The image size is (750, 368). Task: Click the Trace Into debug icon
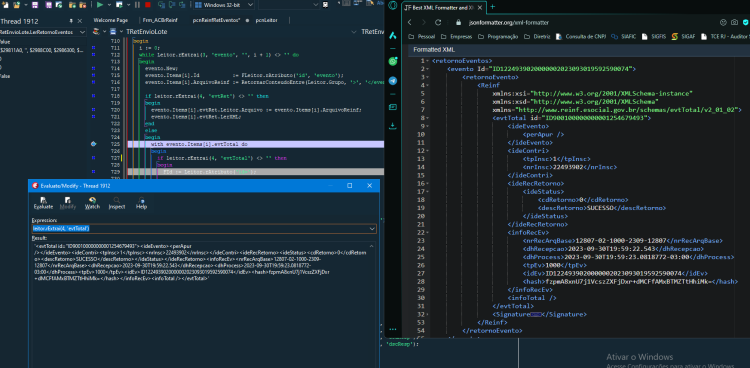pos(161,5)
